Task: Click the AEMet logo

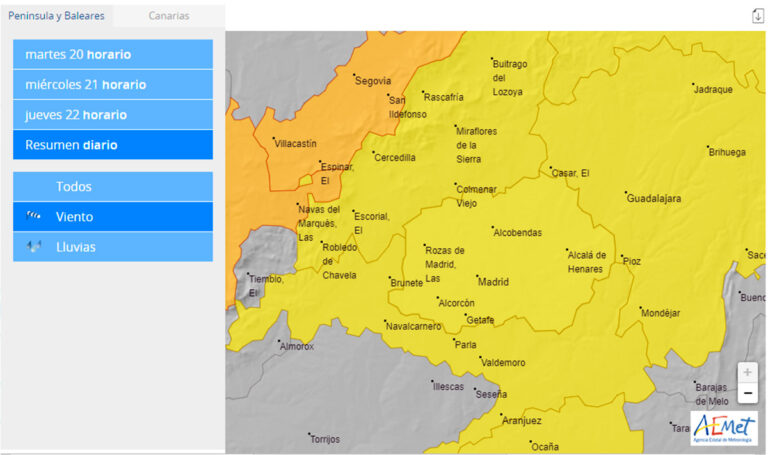Action: pyautogui.click(x=724, y=428)
